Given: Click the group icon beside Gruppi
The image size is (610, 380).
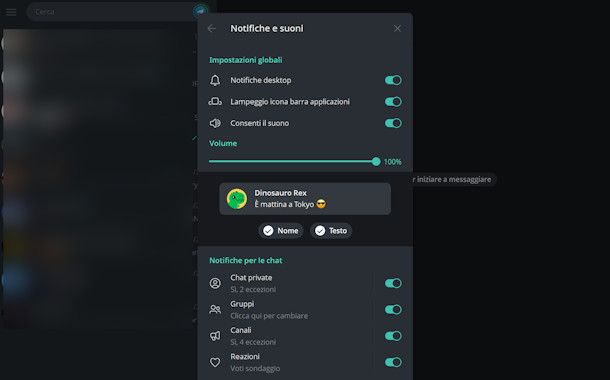Looking at the screenshot, I should pos(215,310).
